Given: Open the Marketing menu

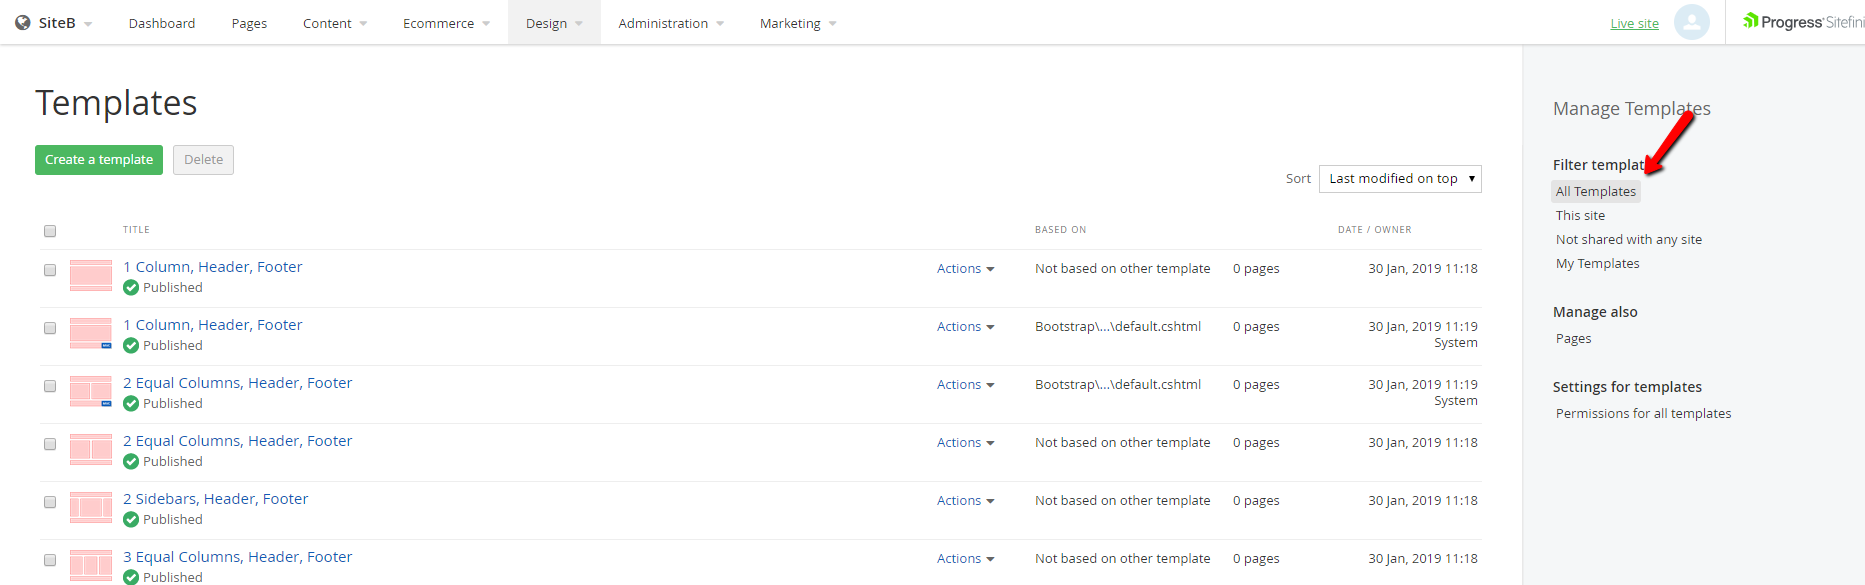Looking at the screenshot, I should click(798, 23).
